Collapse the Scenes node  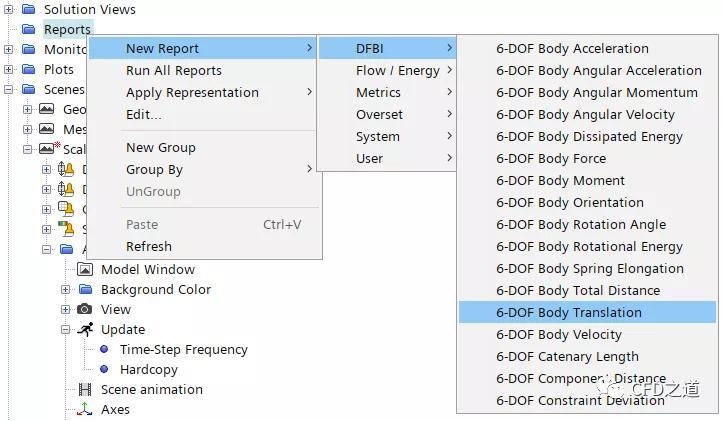pyautogui.click(x=8, y=89)
